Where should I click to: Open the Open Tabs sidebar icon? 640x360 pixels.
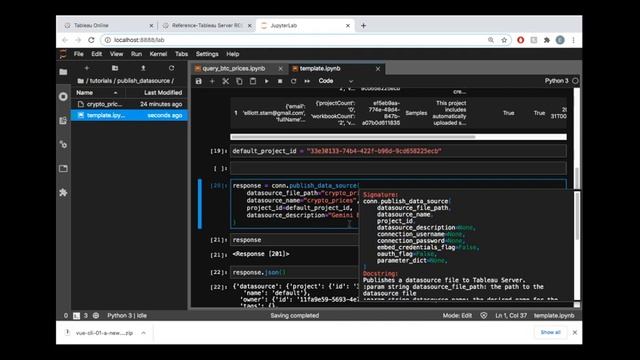pos(63,169)
